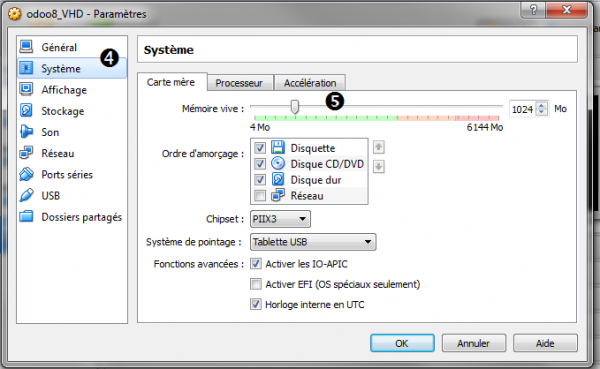Click the gear icon in title bar
This screenshot has height=369, width=600.
coord(15,14)
